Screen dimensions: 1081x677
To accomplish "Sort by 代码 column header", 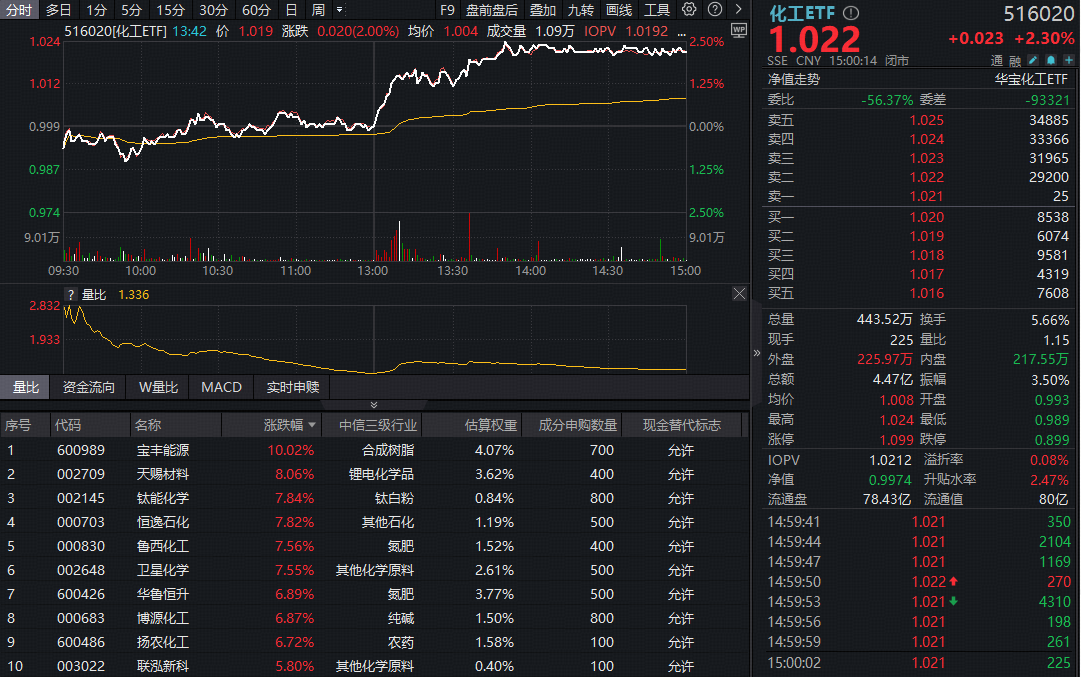I will click(x=68, y=425).
